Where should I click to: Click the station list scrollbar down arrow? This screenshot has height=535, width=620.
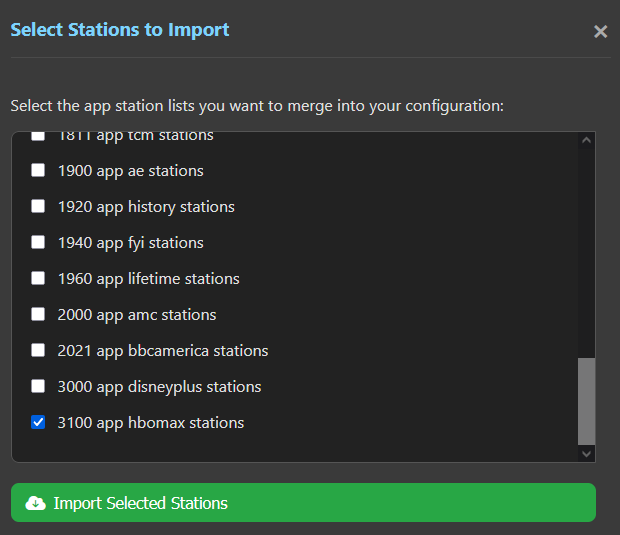click(x=586, y=454)
